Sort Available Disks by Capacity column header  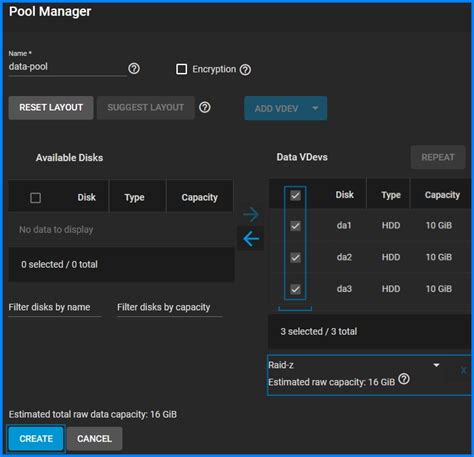[199, 197]
